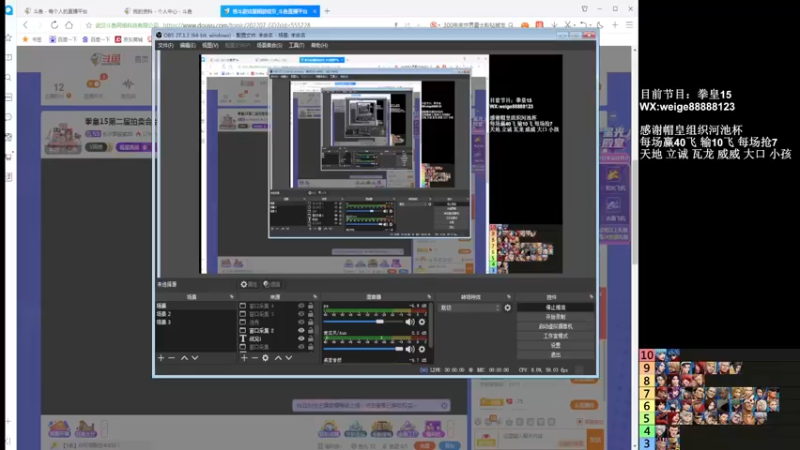The width and height of the screenshot is (800, 450).
Task: Pop out the Scene Transitions dock via header icon
Action: click(x=509, y=297)
